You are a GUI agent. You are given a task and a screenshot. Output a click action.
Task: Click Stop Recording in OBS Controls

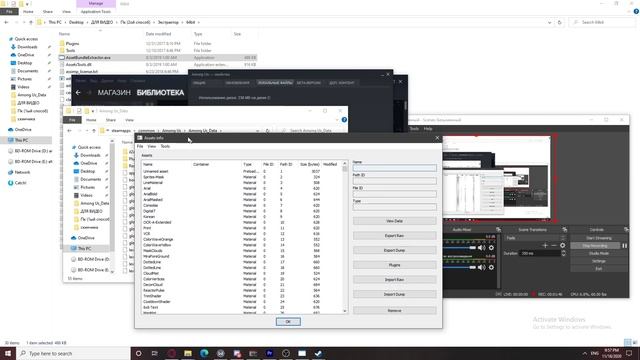[595, 246]
